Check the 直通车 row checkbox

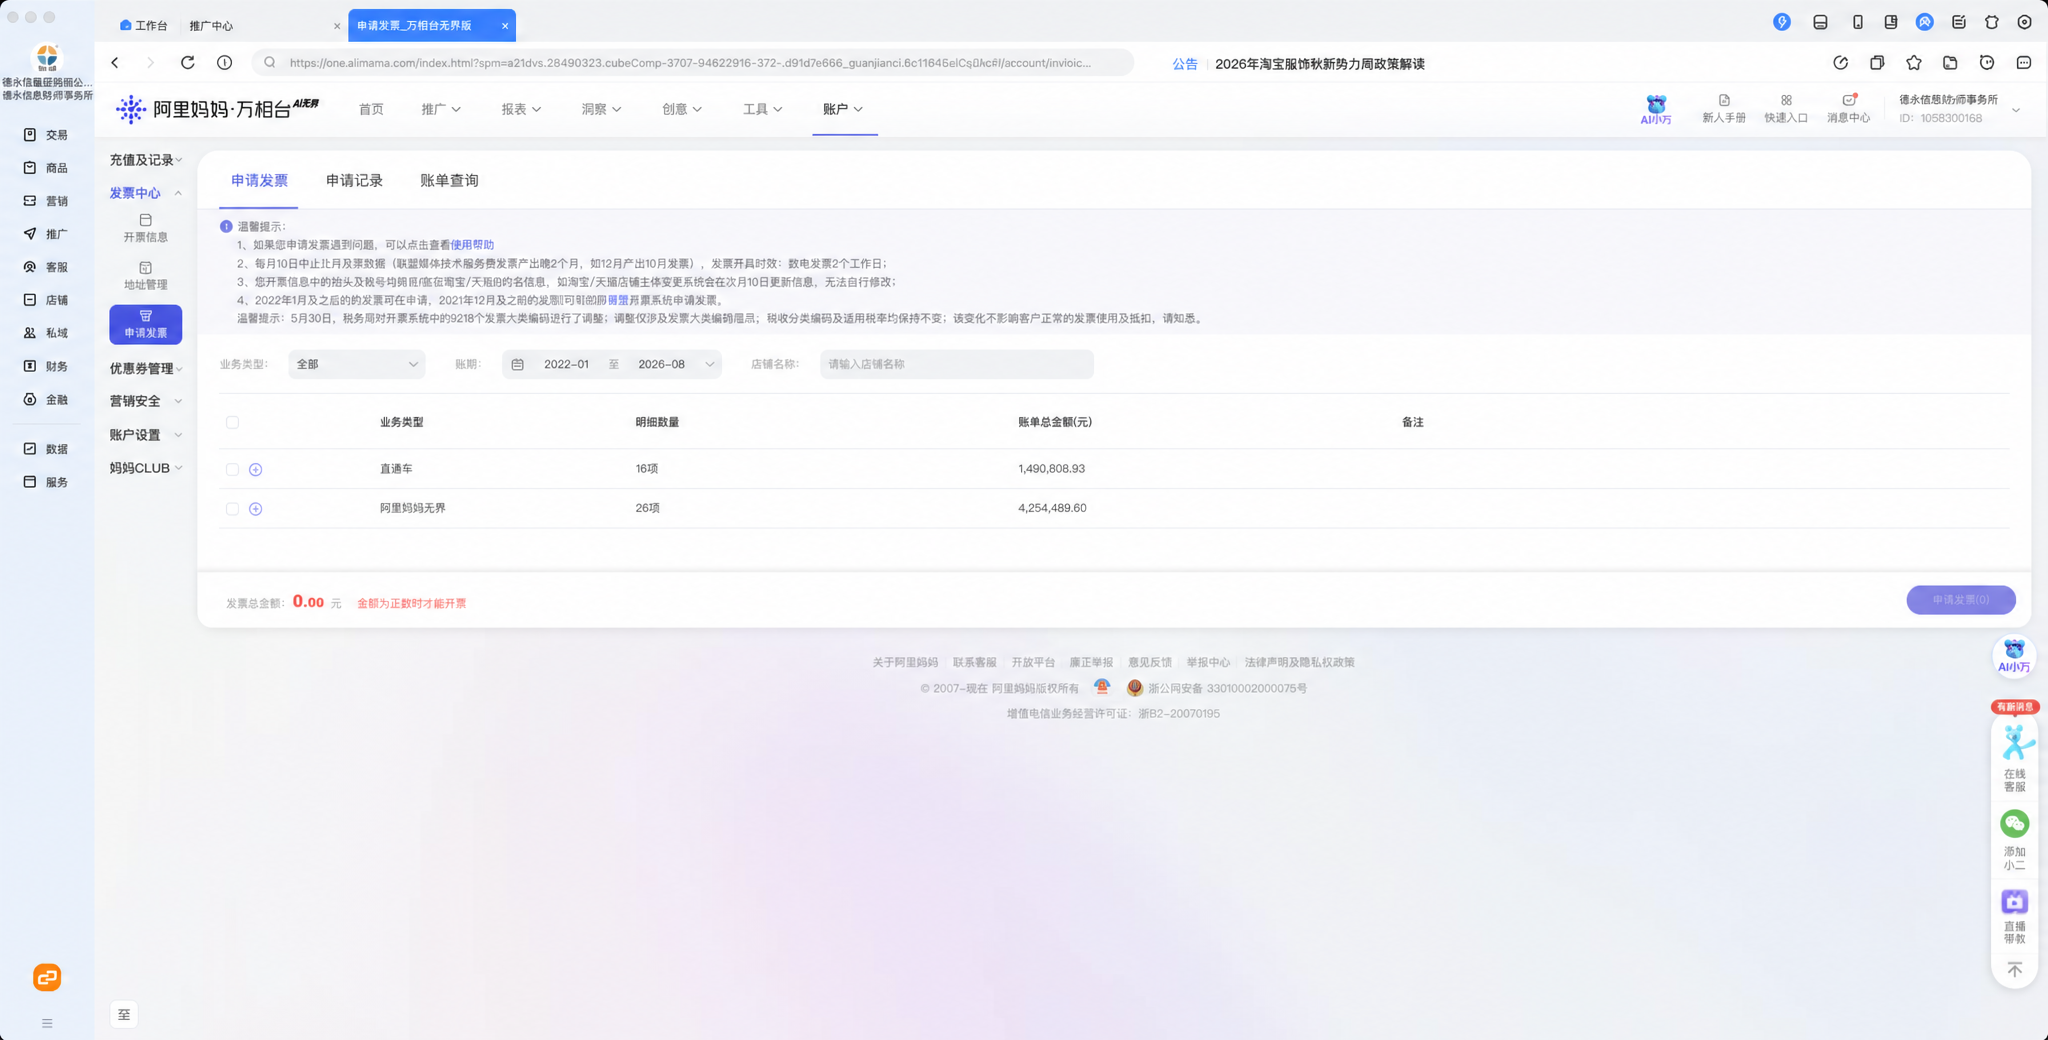coord(232,469)
